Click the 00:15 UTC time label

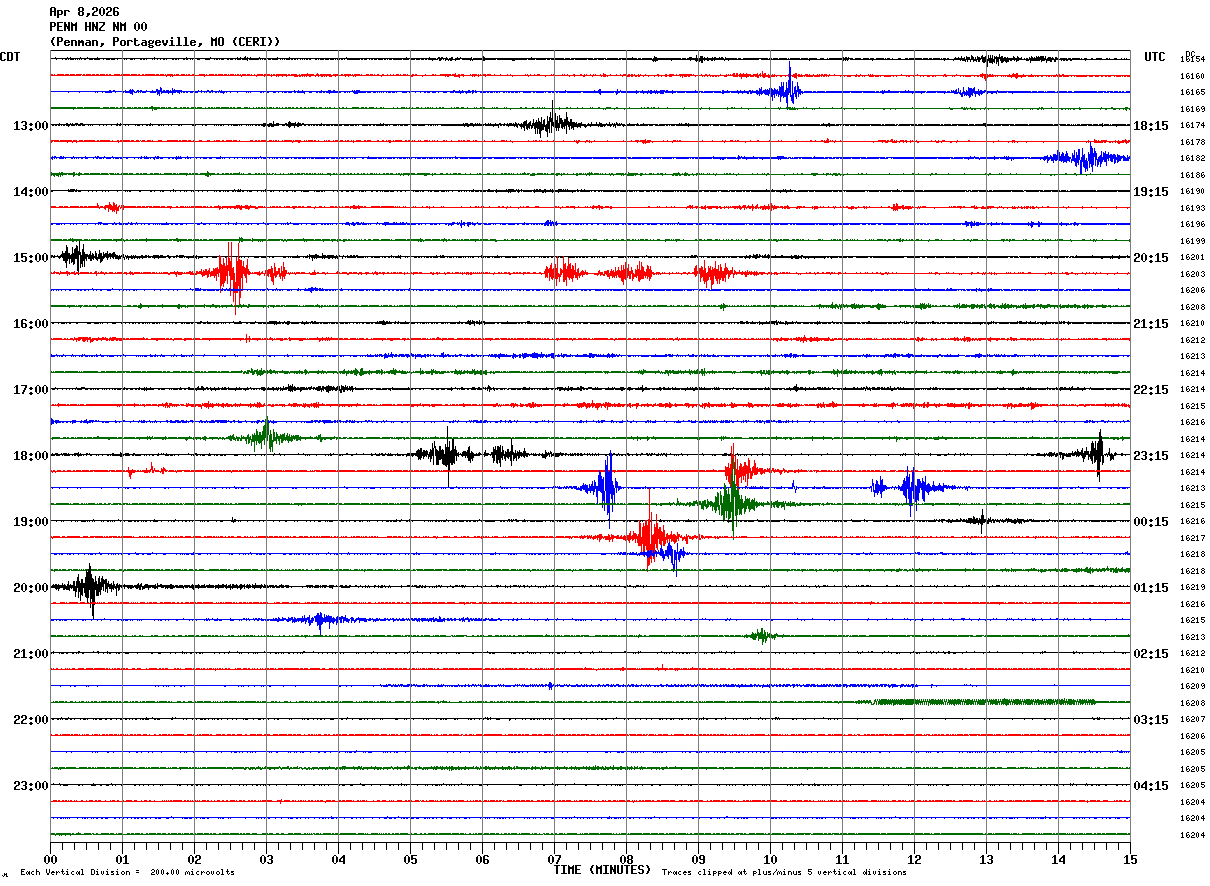click(x=1151, y=522)
